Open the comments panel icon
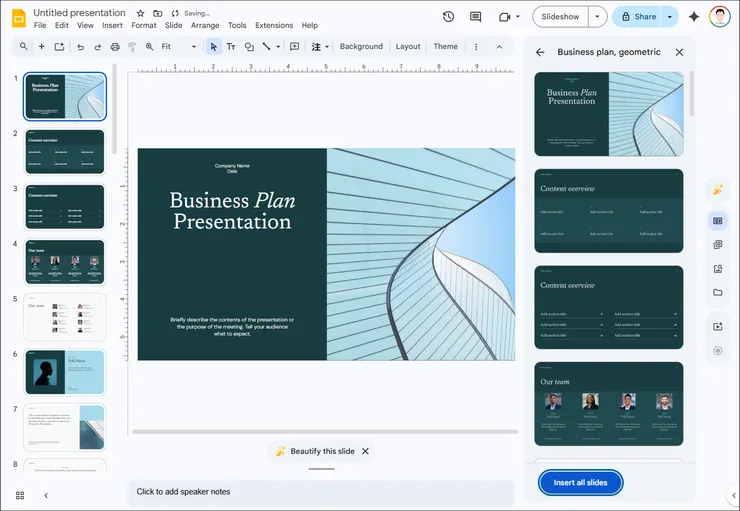Viewport: 740px width, 511px height. 475,17
